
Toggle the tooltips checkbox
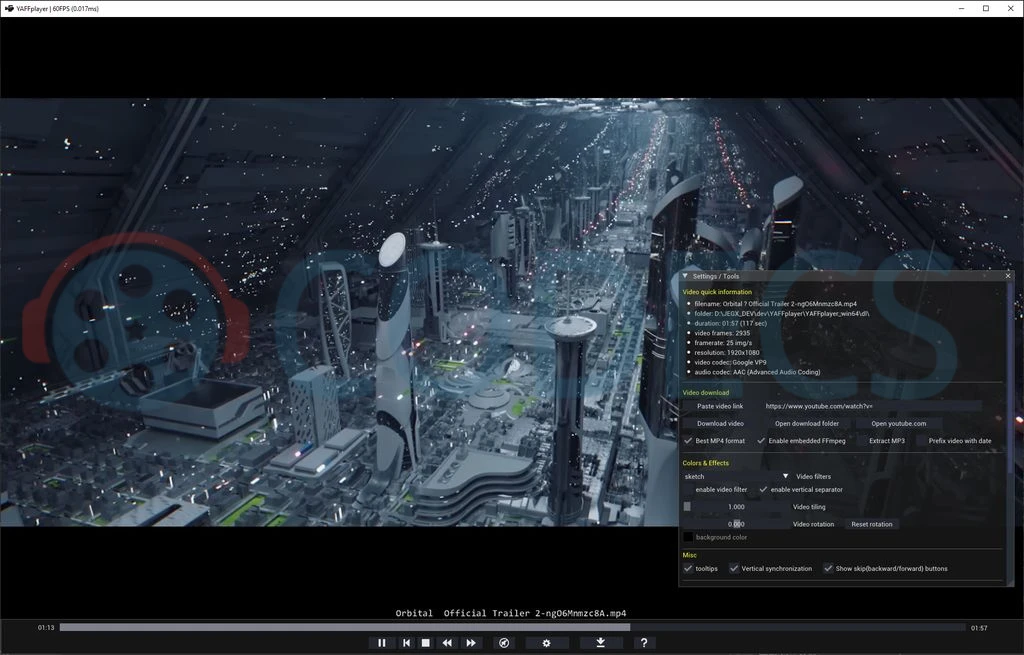click(688, 568)
